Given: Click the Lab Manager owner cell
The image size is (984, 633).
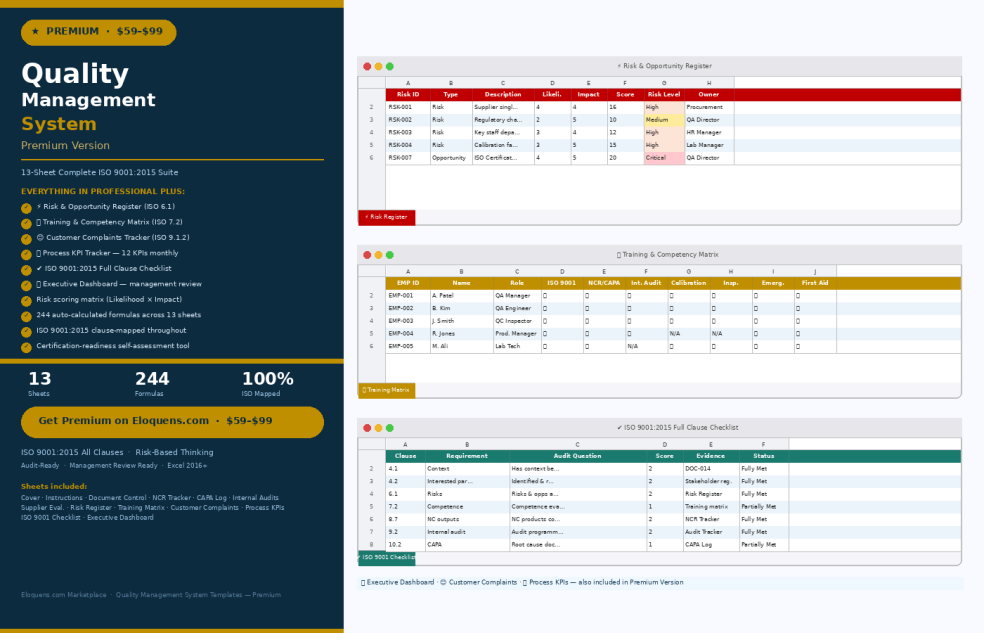Looking at the screenshot, I should (709, 146).
